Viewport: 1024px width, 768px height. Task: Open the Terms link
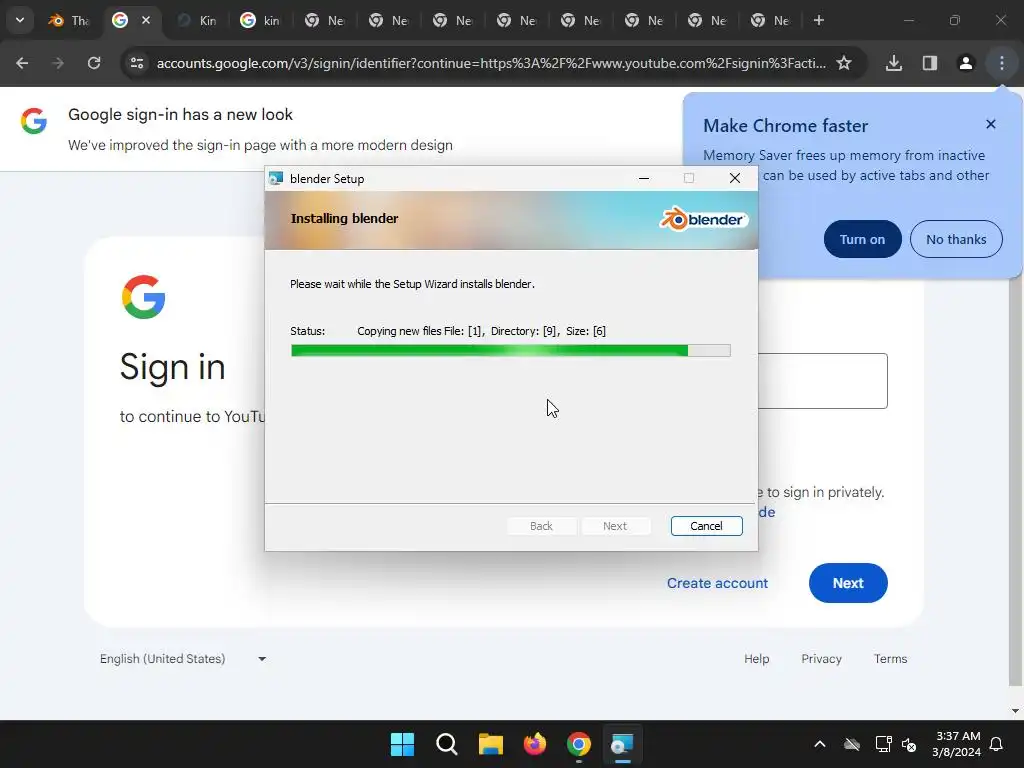tap(890, 658)
